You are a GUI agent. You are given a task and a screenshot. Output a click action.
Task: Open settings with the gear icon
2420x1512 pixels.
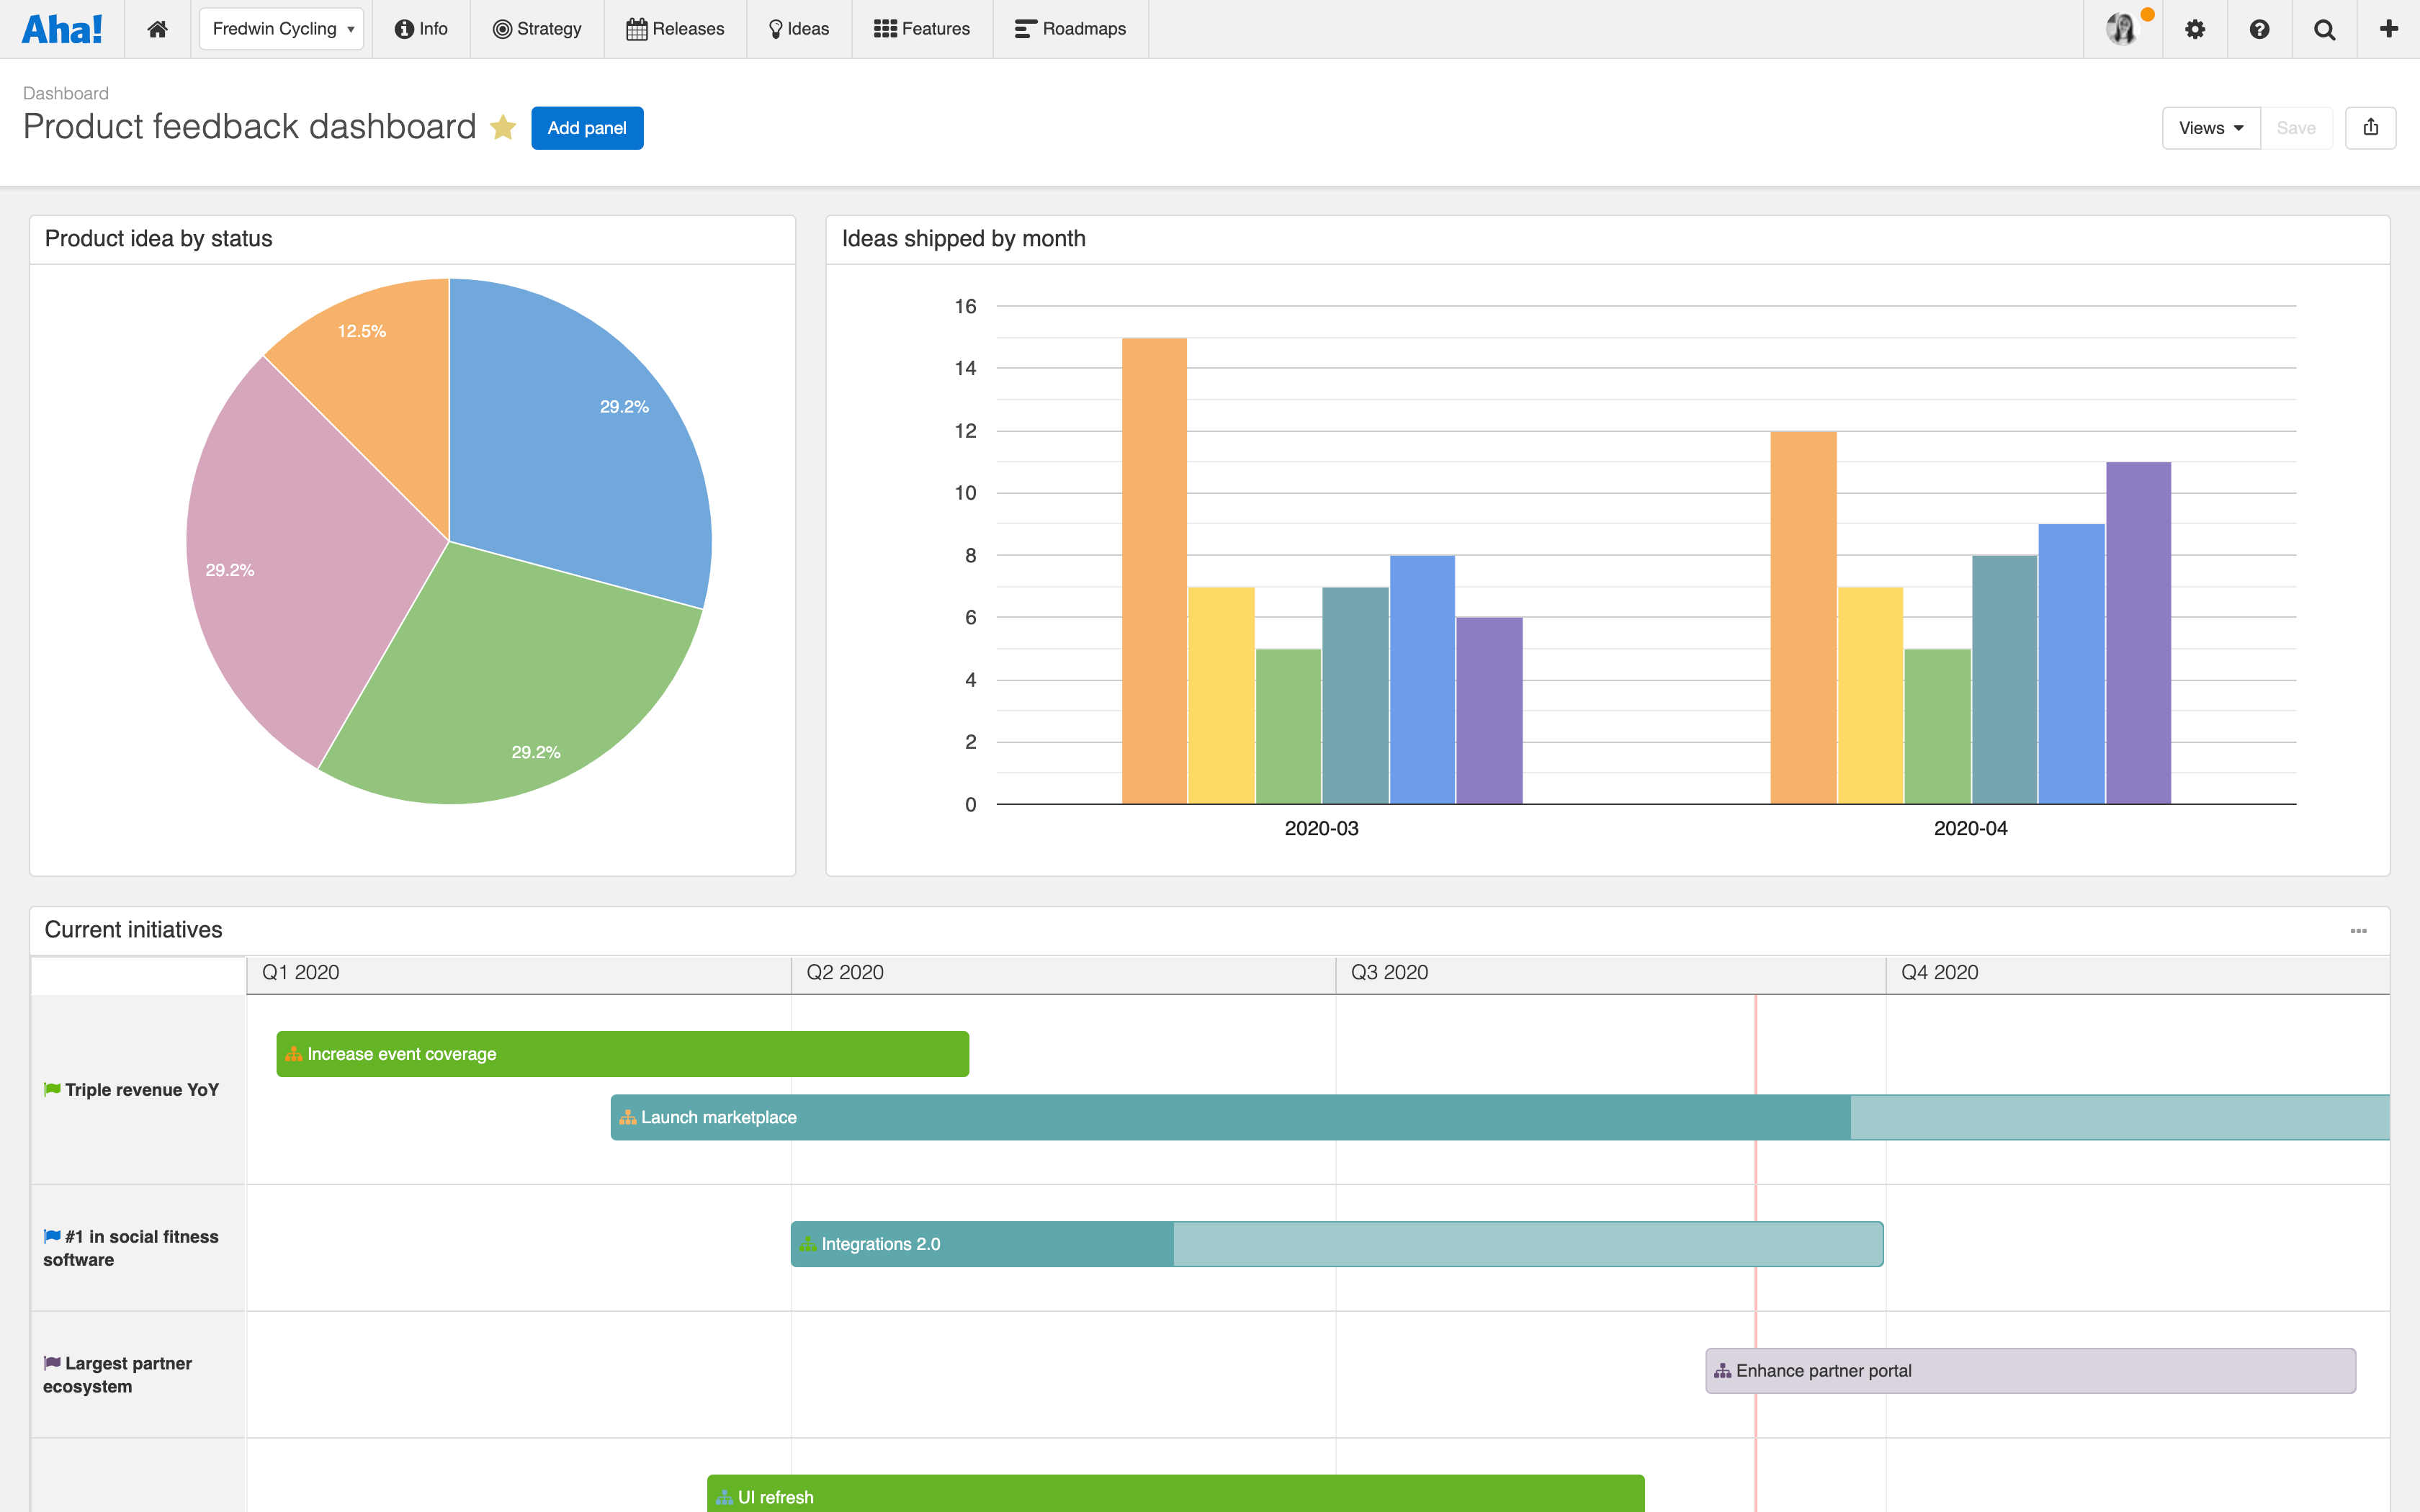(x=2195, y=28)
